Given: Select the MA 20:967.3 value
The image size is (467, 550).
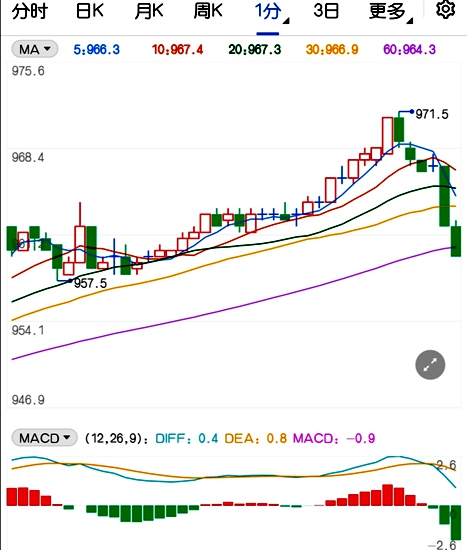Looking at the screenshot, I should (255, 49).
